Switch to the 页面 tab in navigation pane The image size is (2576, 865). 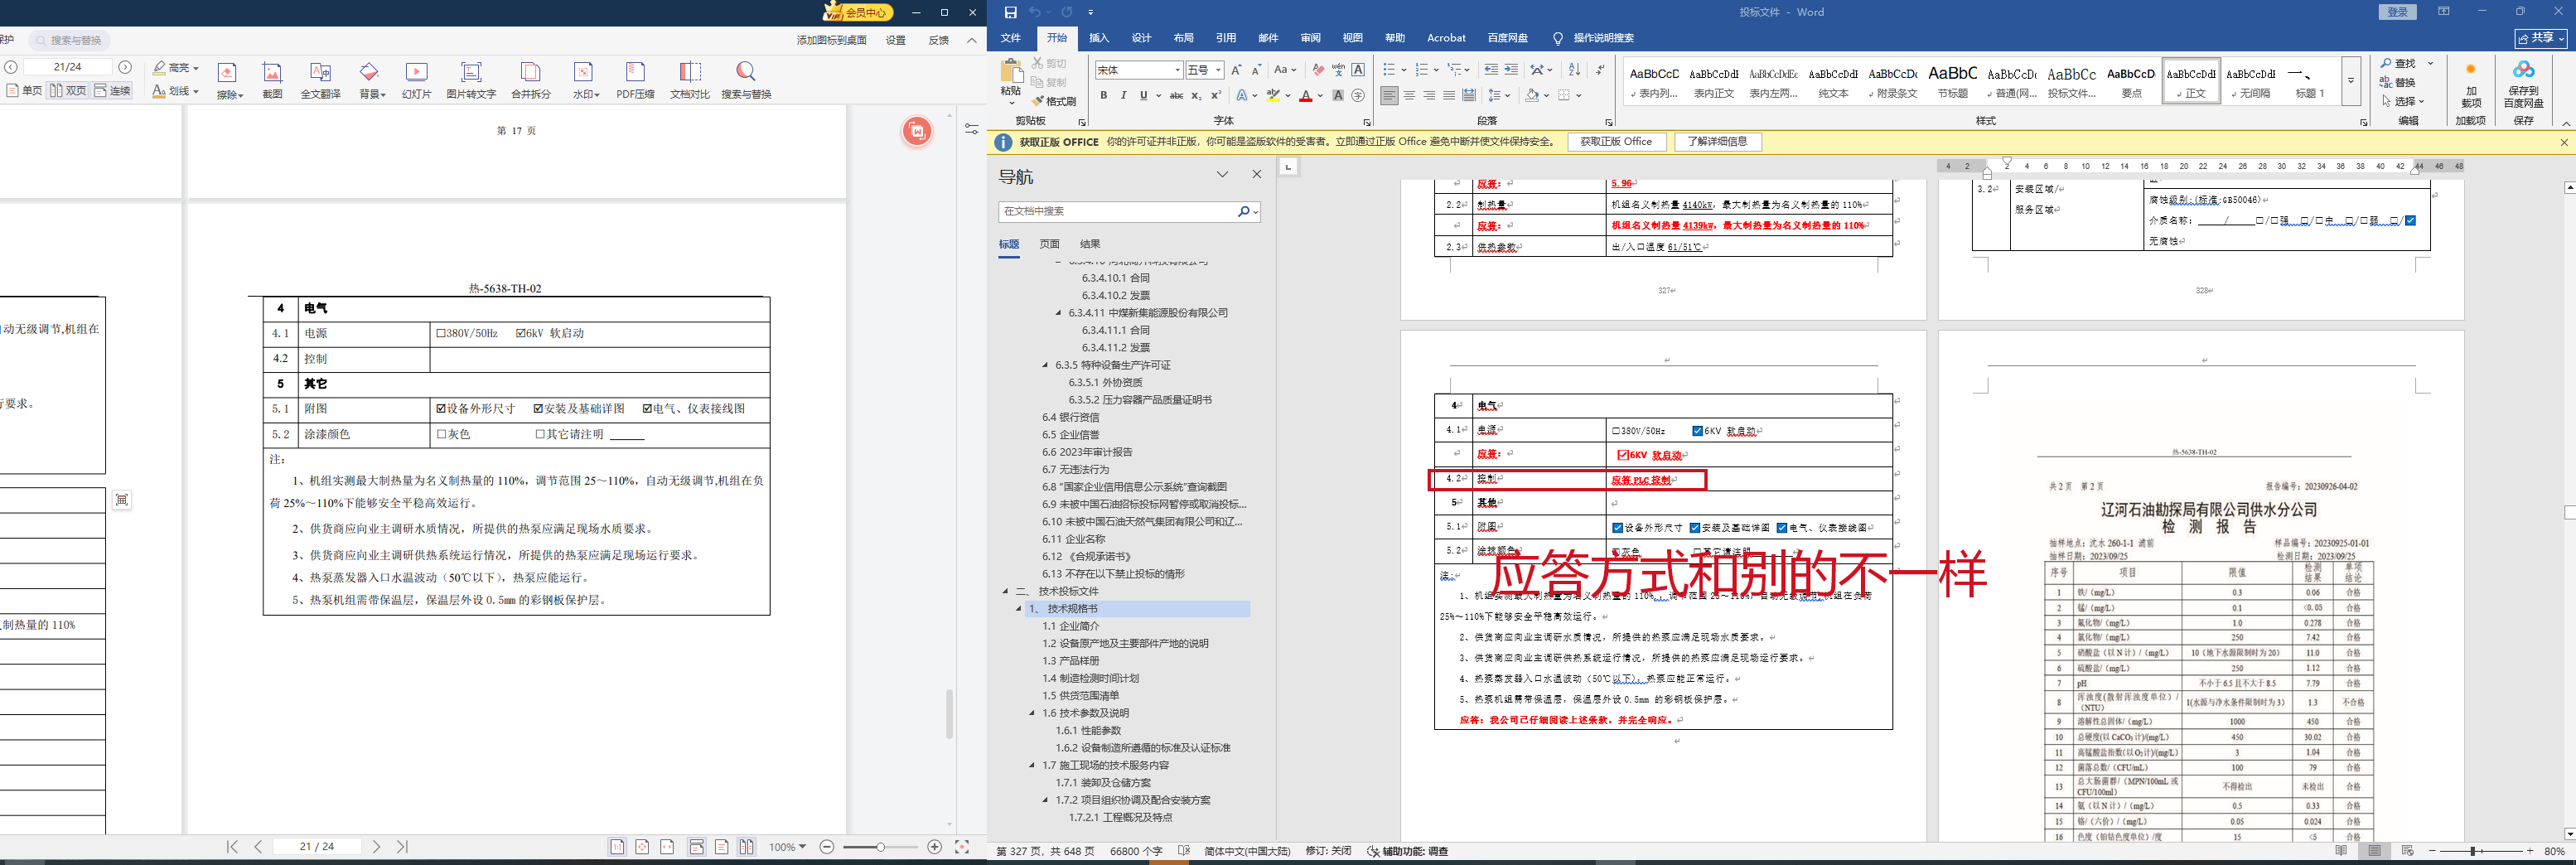1049,244
